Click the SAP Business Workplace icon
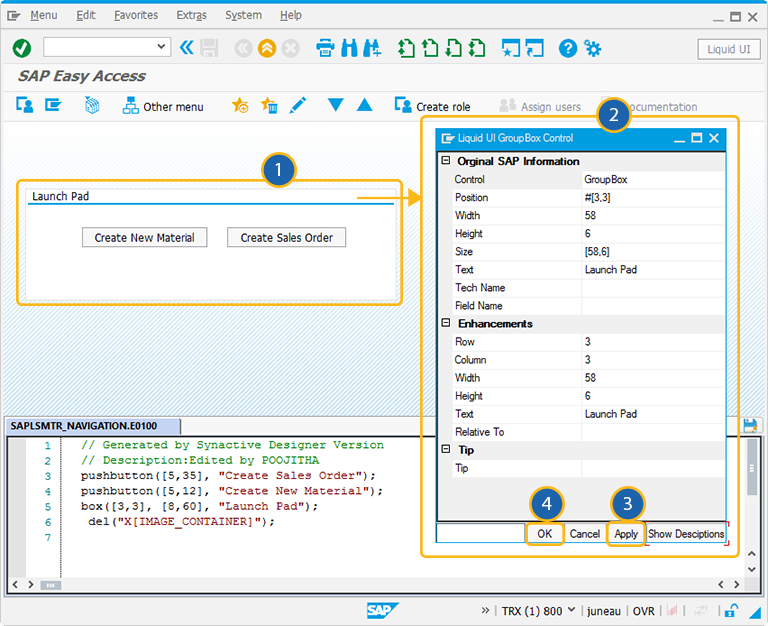This screenshot has width=768, height=626. click(x=92, y=105)
